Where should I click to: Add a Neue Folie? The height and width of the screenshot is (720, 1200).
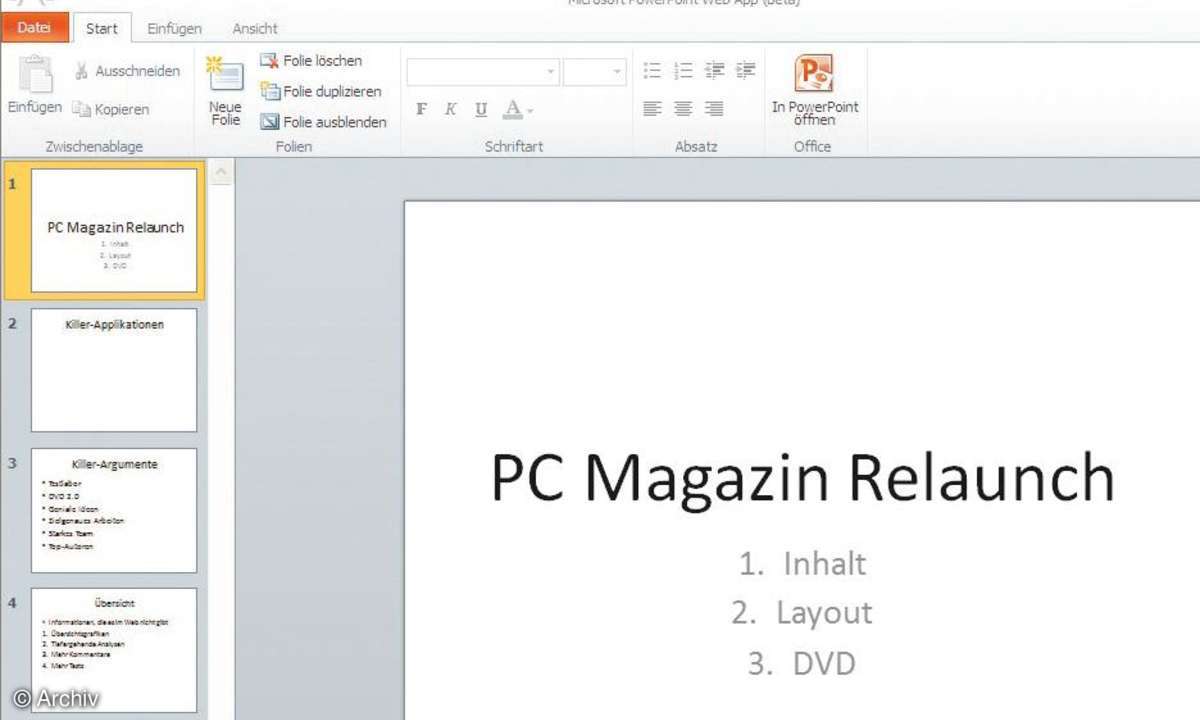click(x=225, y=92)
